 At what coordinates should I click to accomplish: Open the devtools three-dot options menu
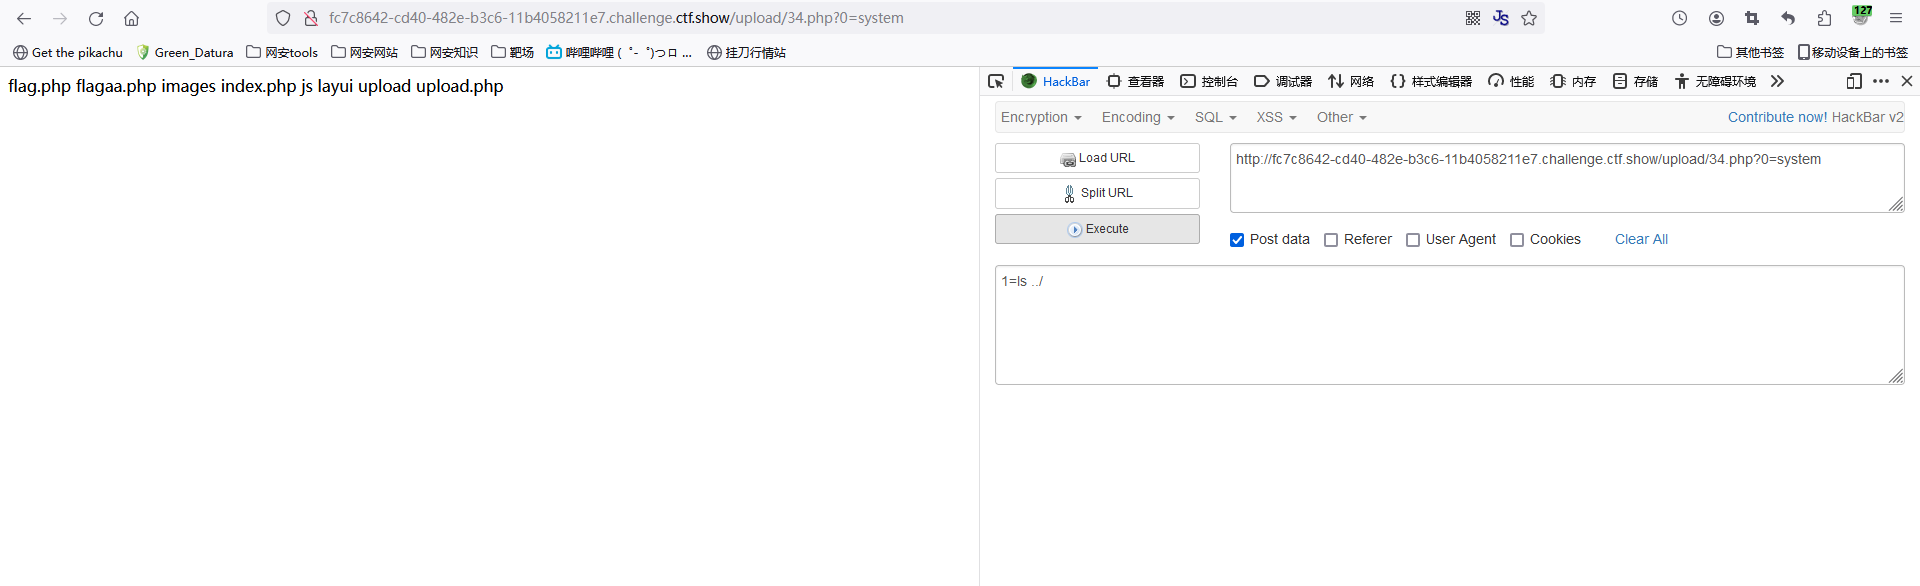coord(1881,81)
